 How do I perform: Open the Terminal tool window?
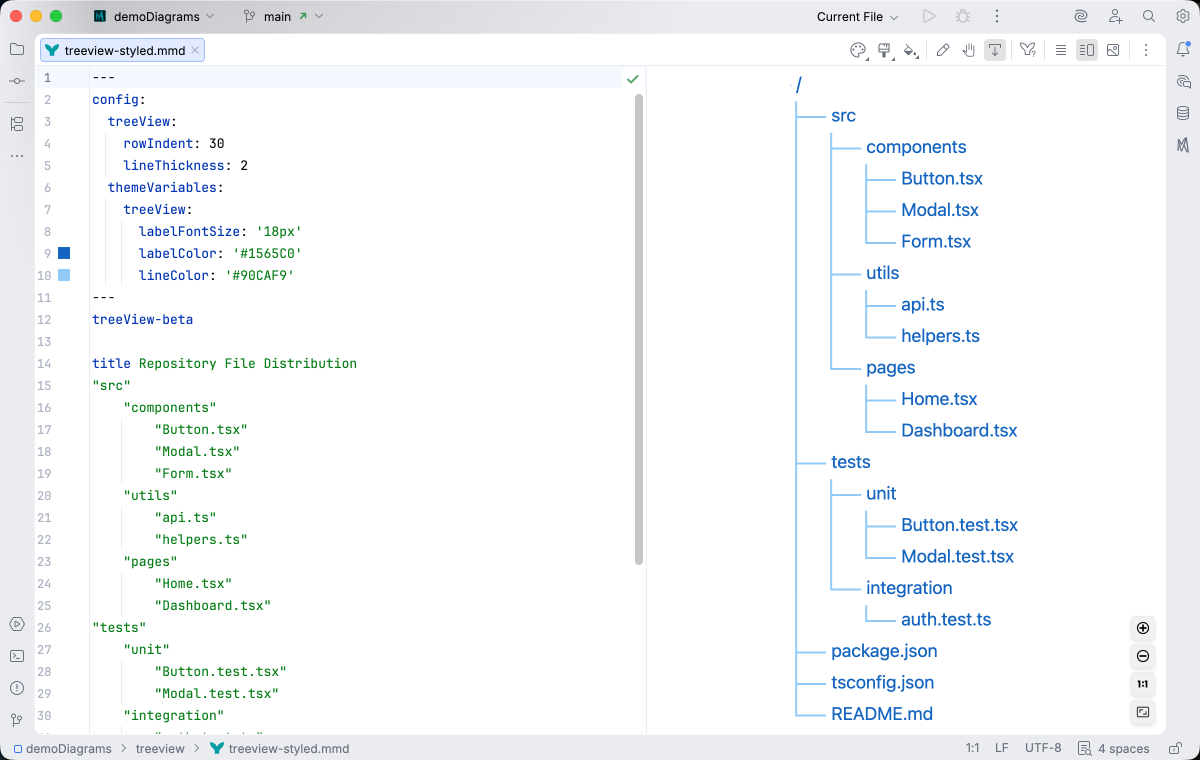16,655
